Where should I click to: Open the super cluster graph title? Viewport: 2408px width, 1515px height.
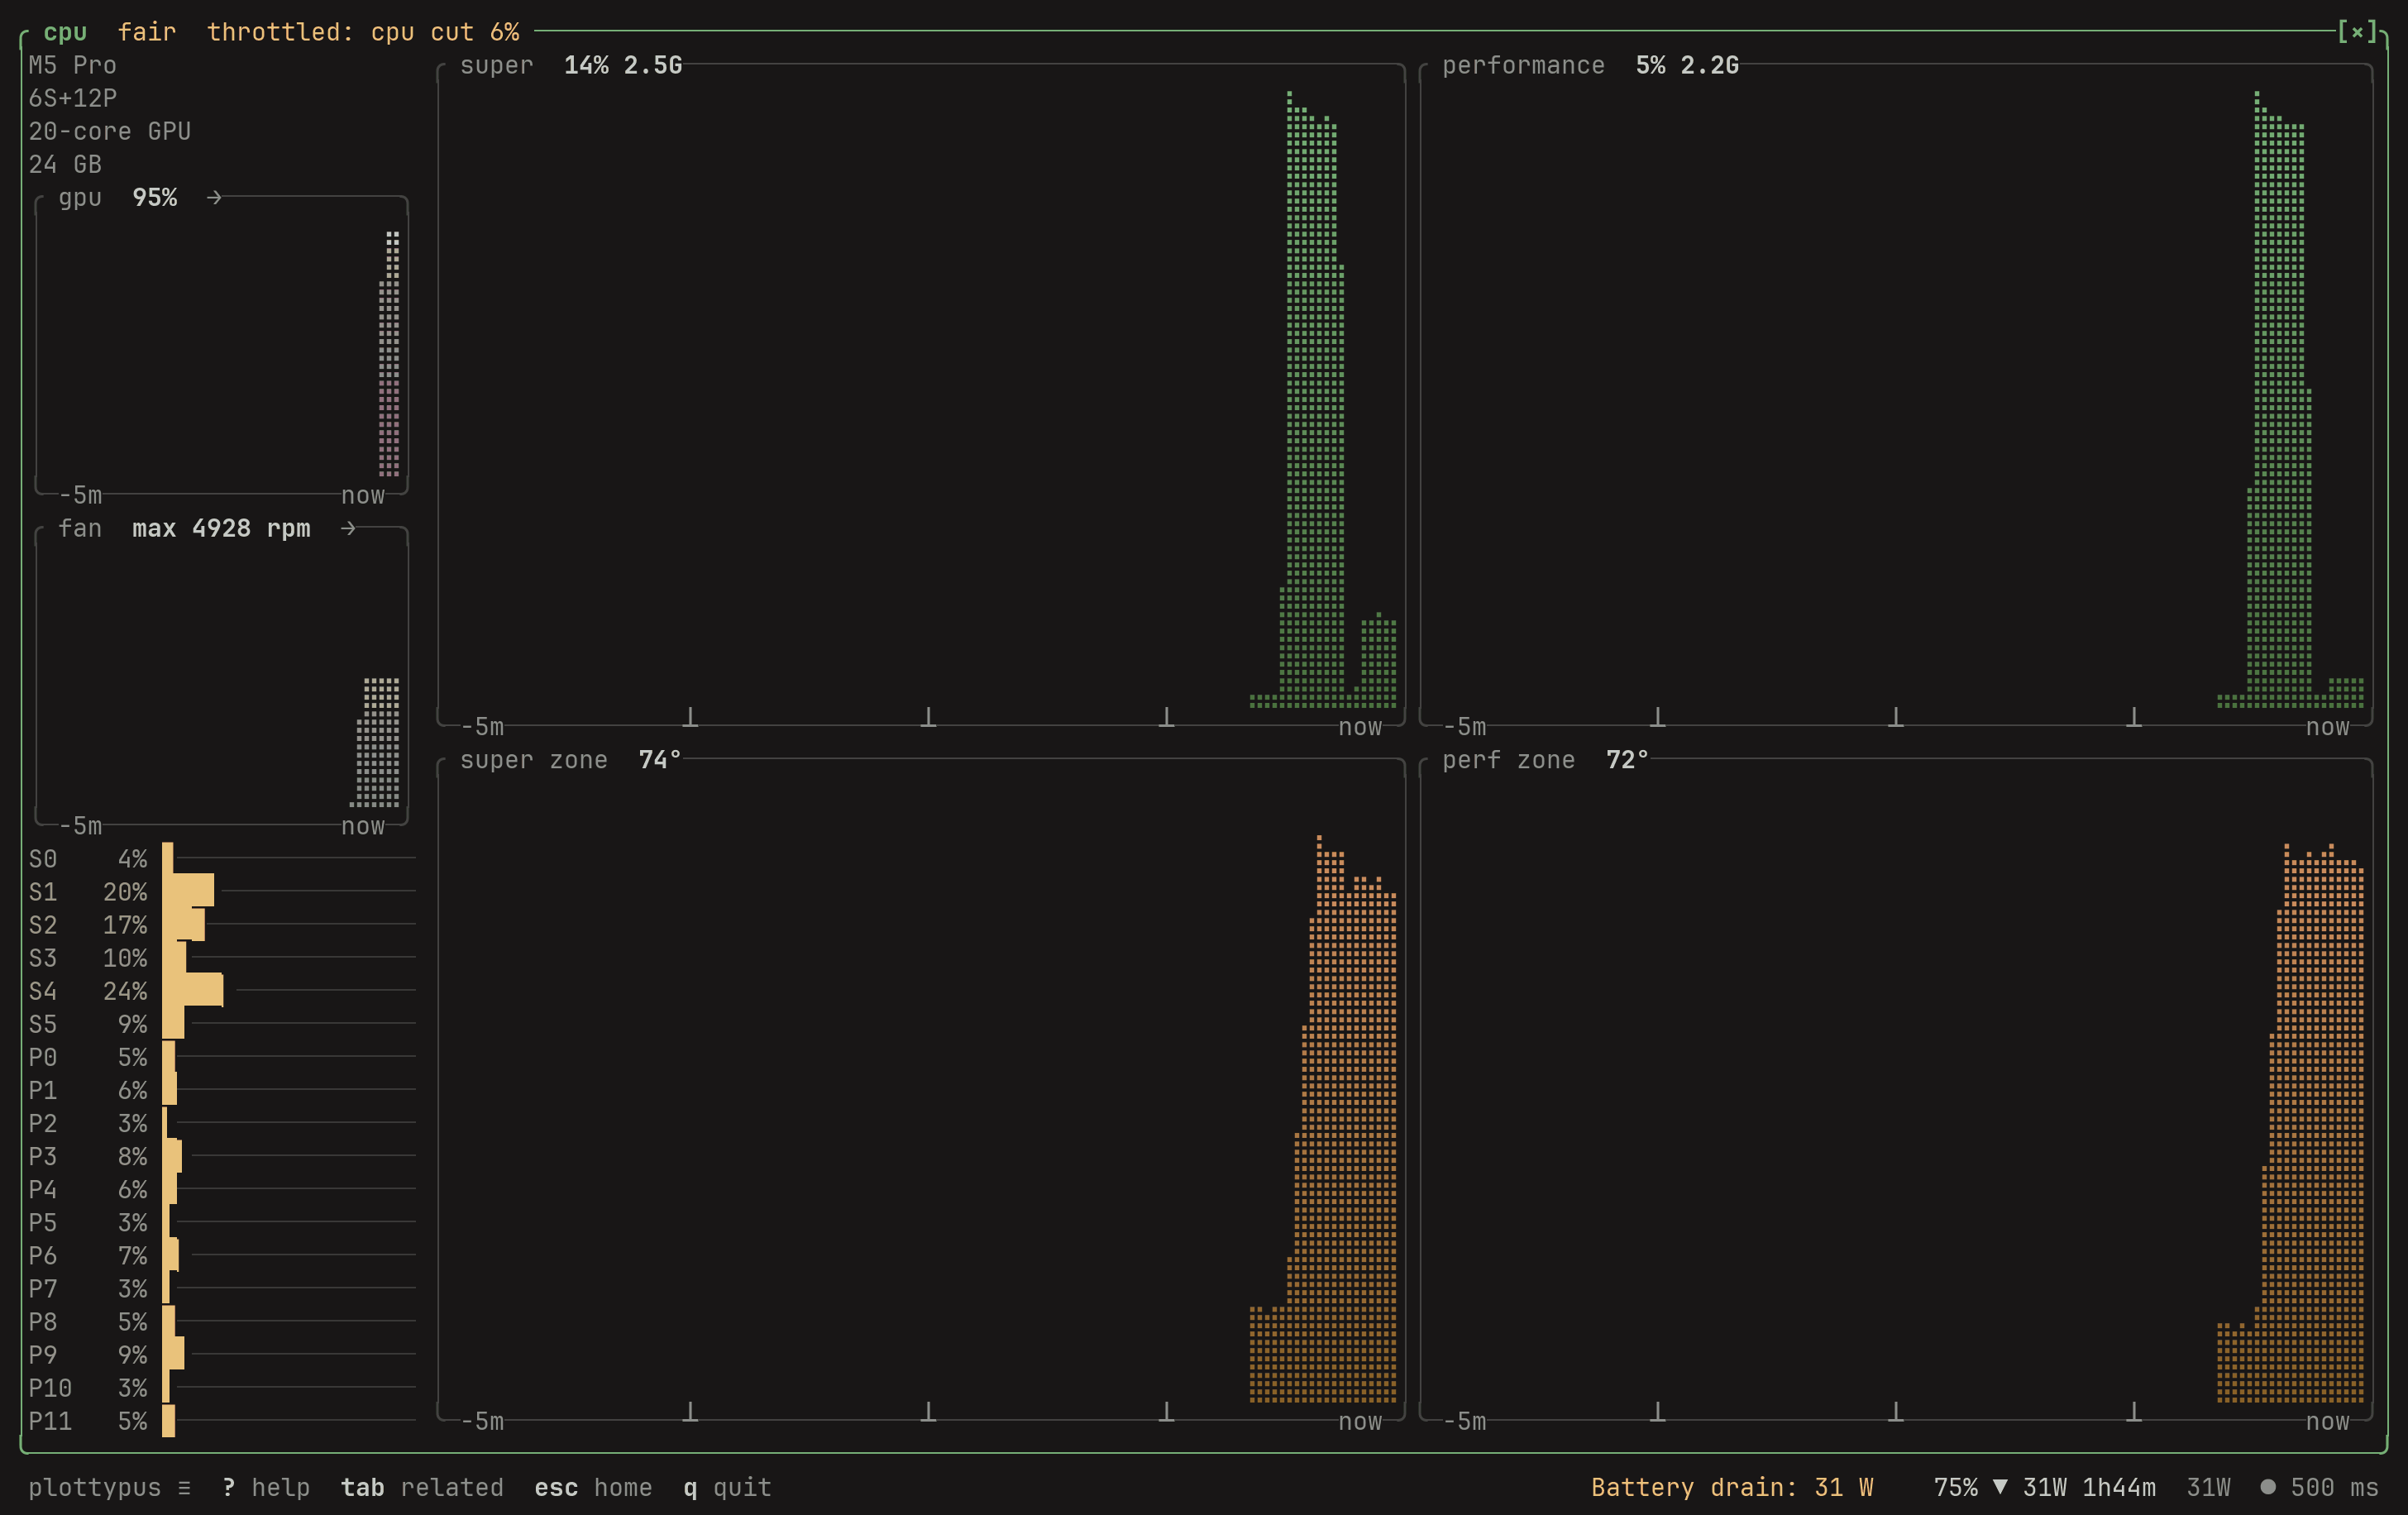571,66
